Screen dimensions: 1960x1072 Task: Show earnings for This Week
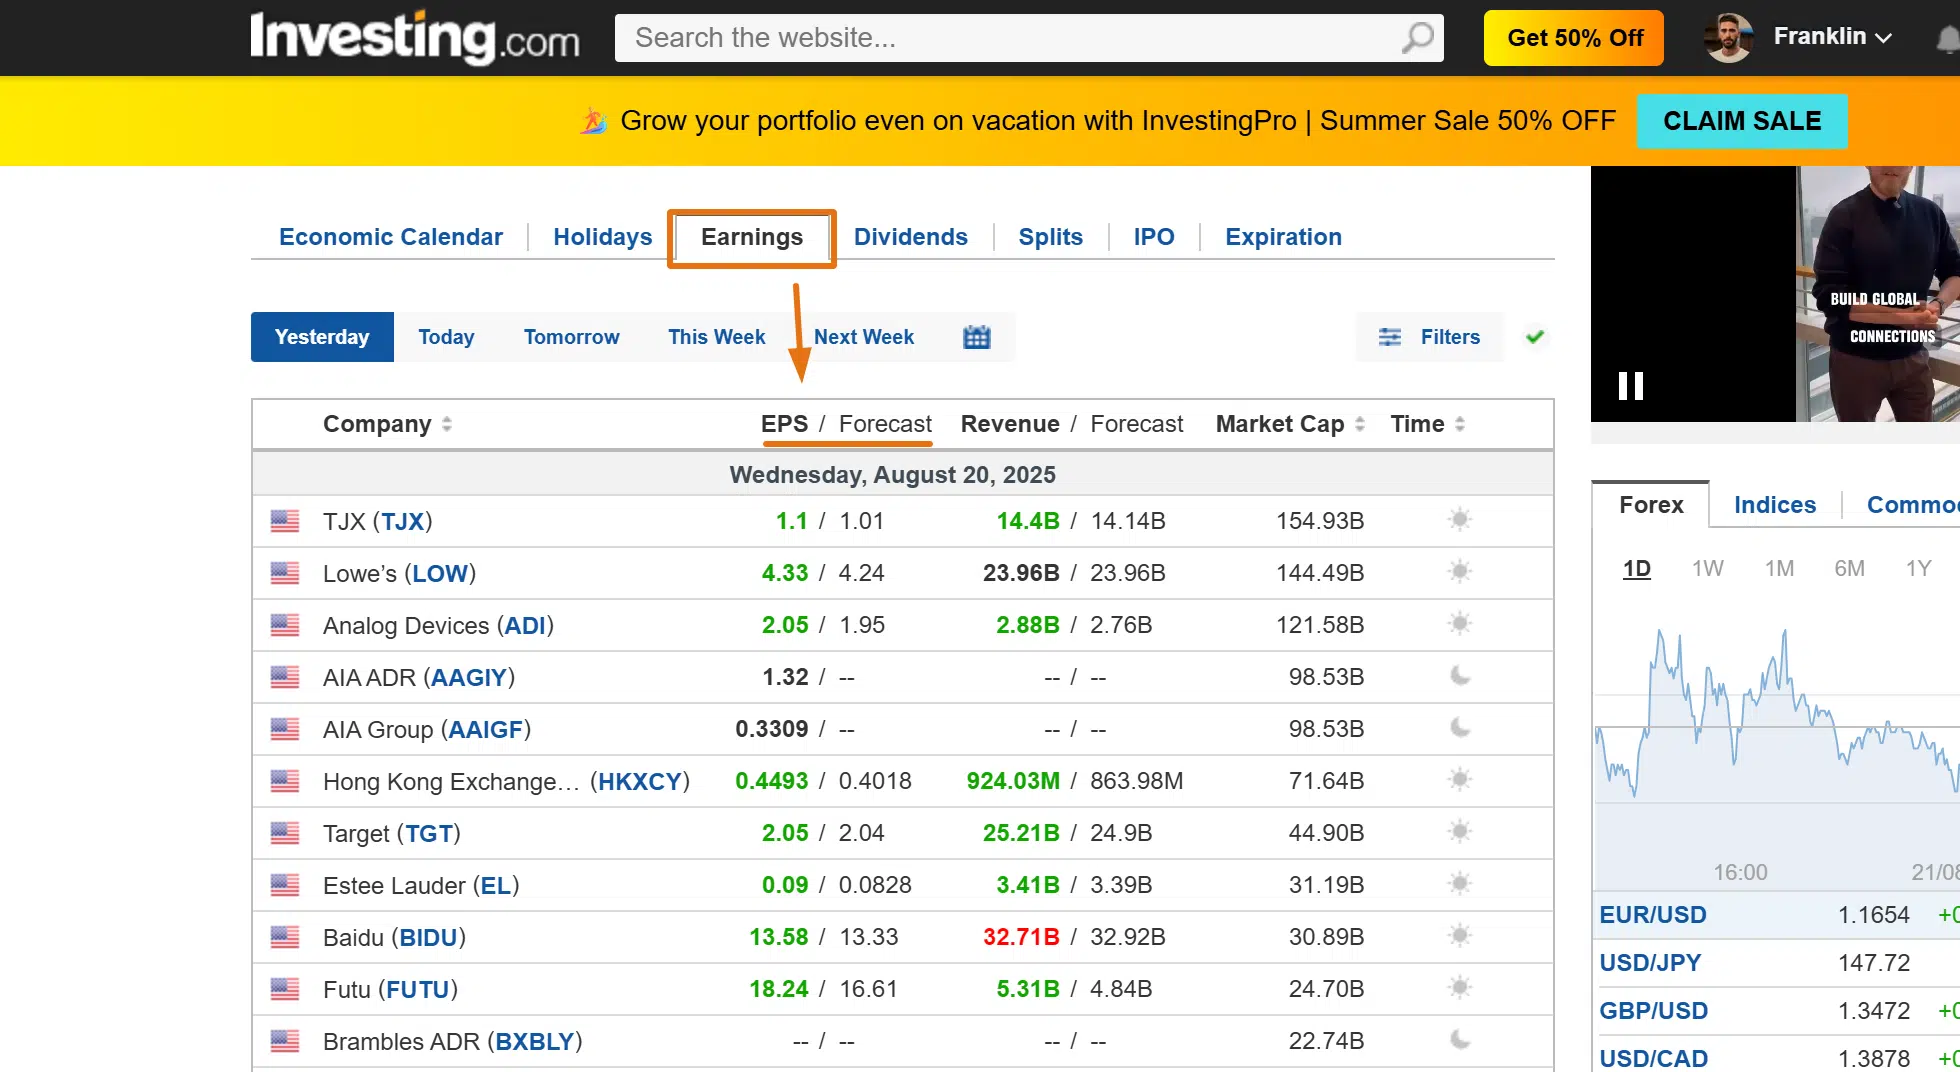click(x=716, y=337)
